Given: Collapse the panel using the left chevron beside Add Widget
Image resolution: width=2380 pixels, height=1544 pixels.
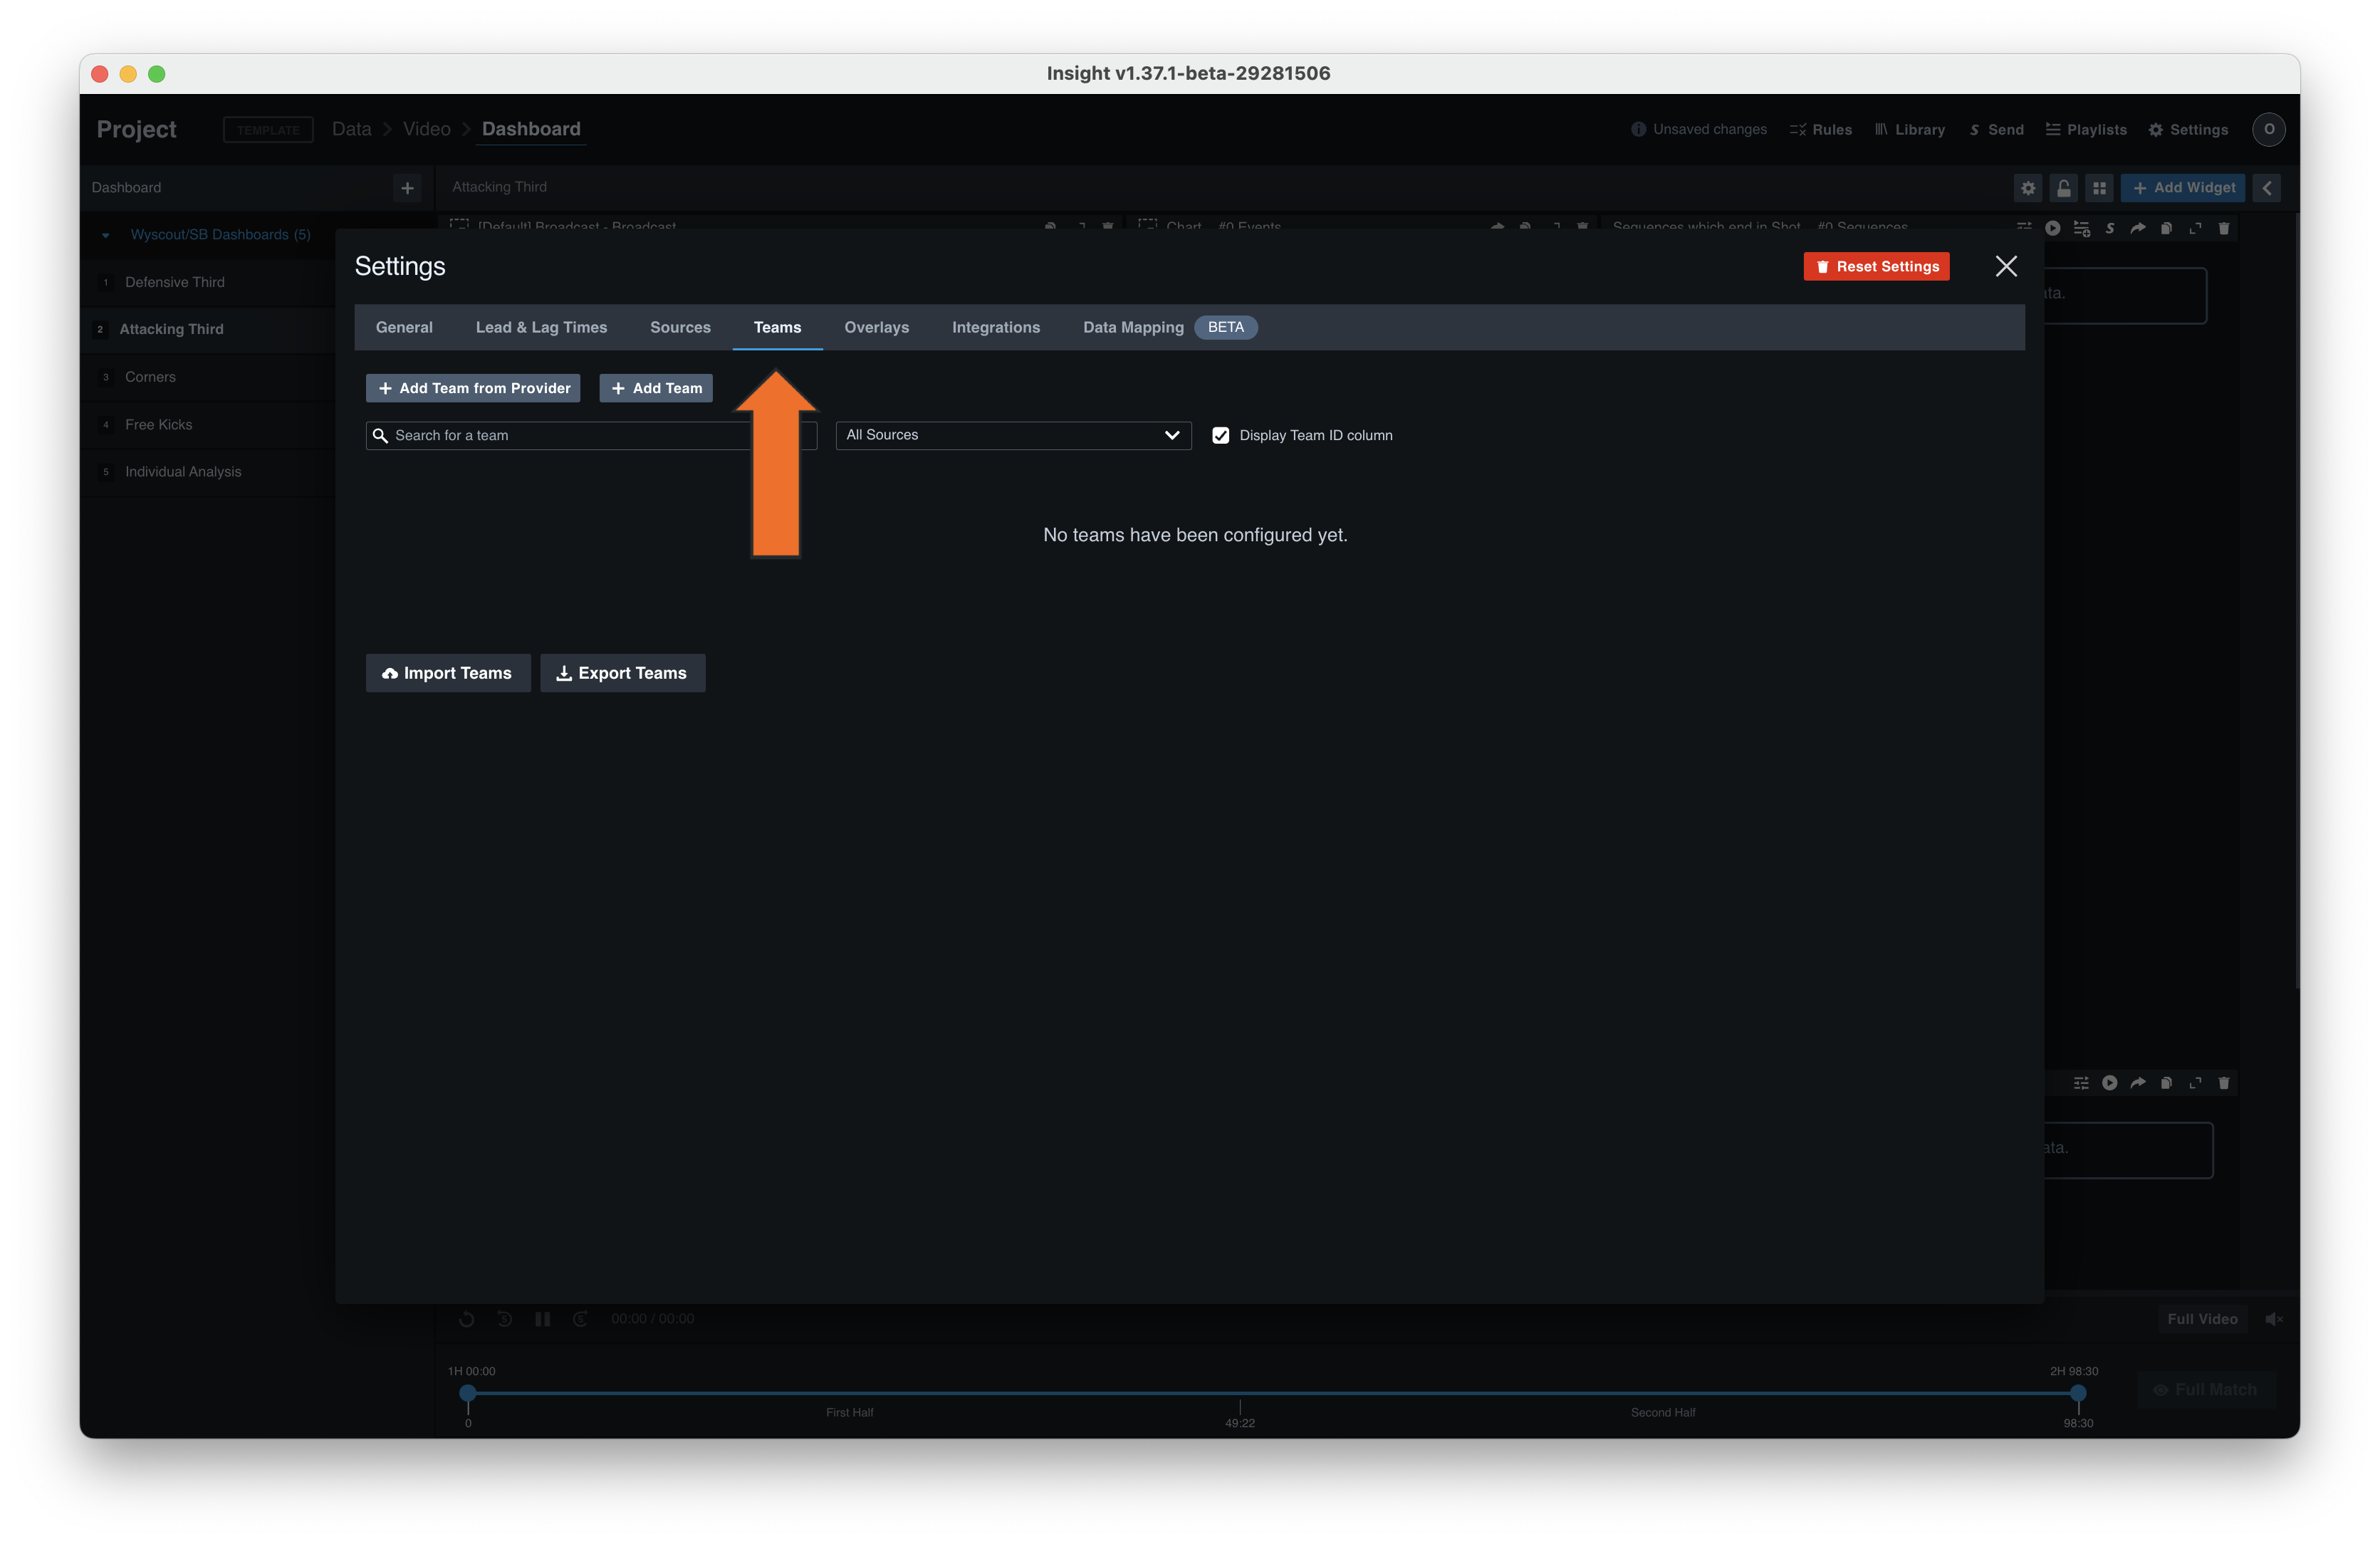Looking at the screenshot, I should [2266, 188].
